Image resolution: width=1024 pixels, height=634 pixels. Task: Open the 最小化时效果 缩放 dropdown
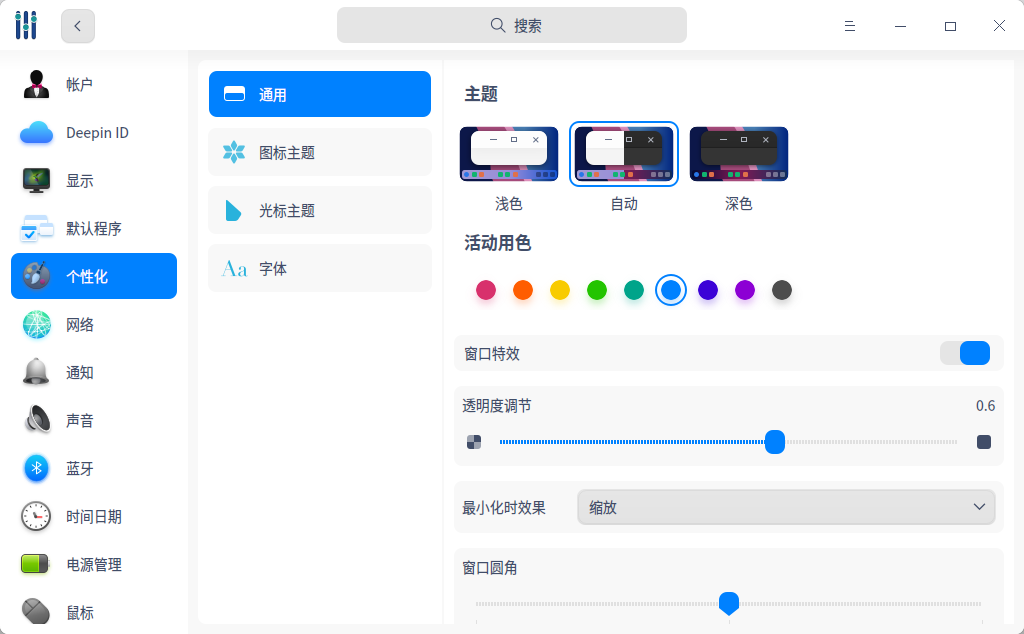point(786,507)
